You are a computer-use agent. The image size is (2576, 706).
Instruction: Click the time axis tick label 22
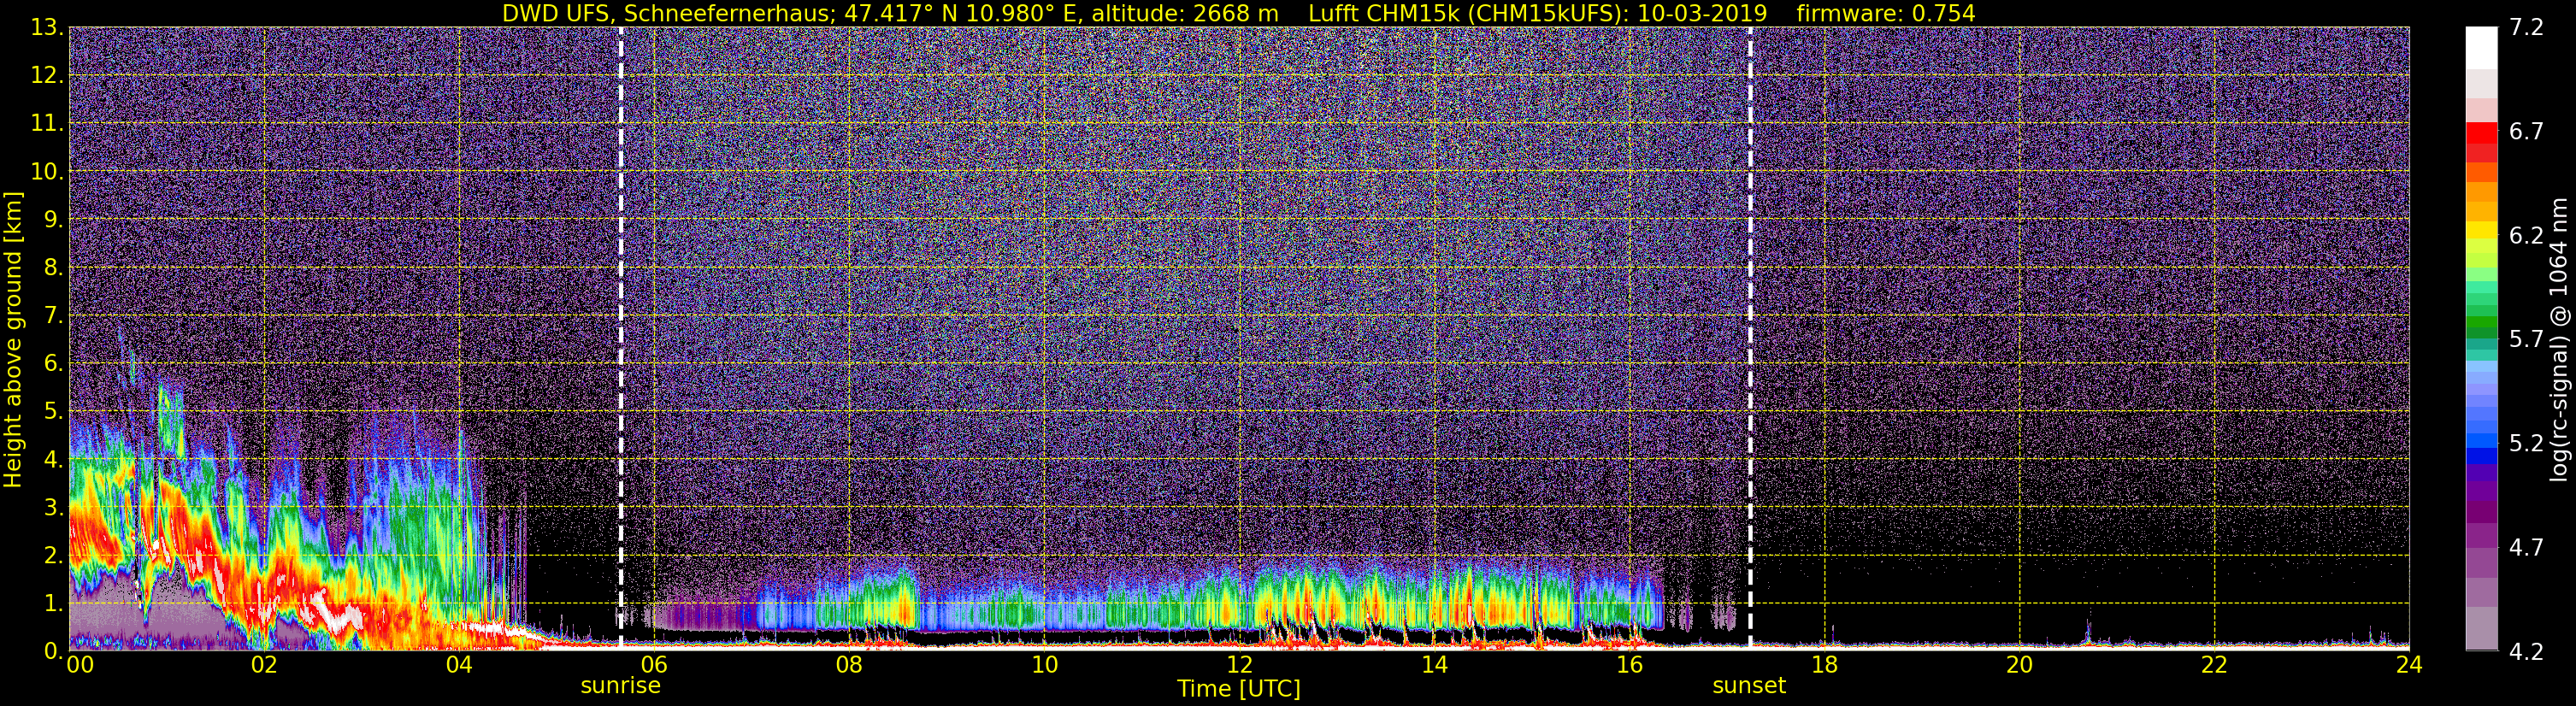click(2214, 665)
